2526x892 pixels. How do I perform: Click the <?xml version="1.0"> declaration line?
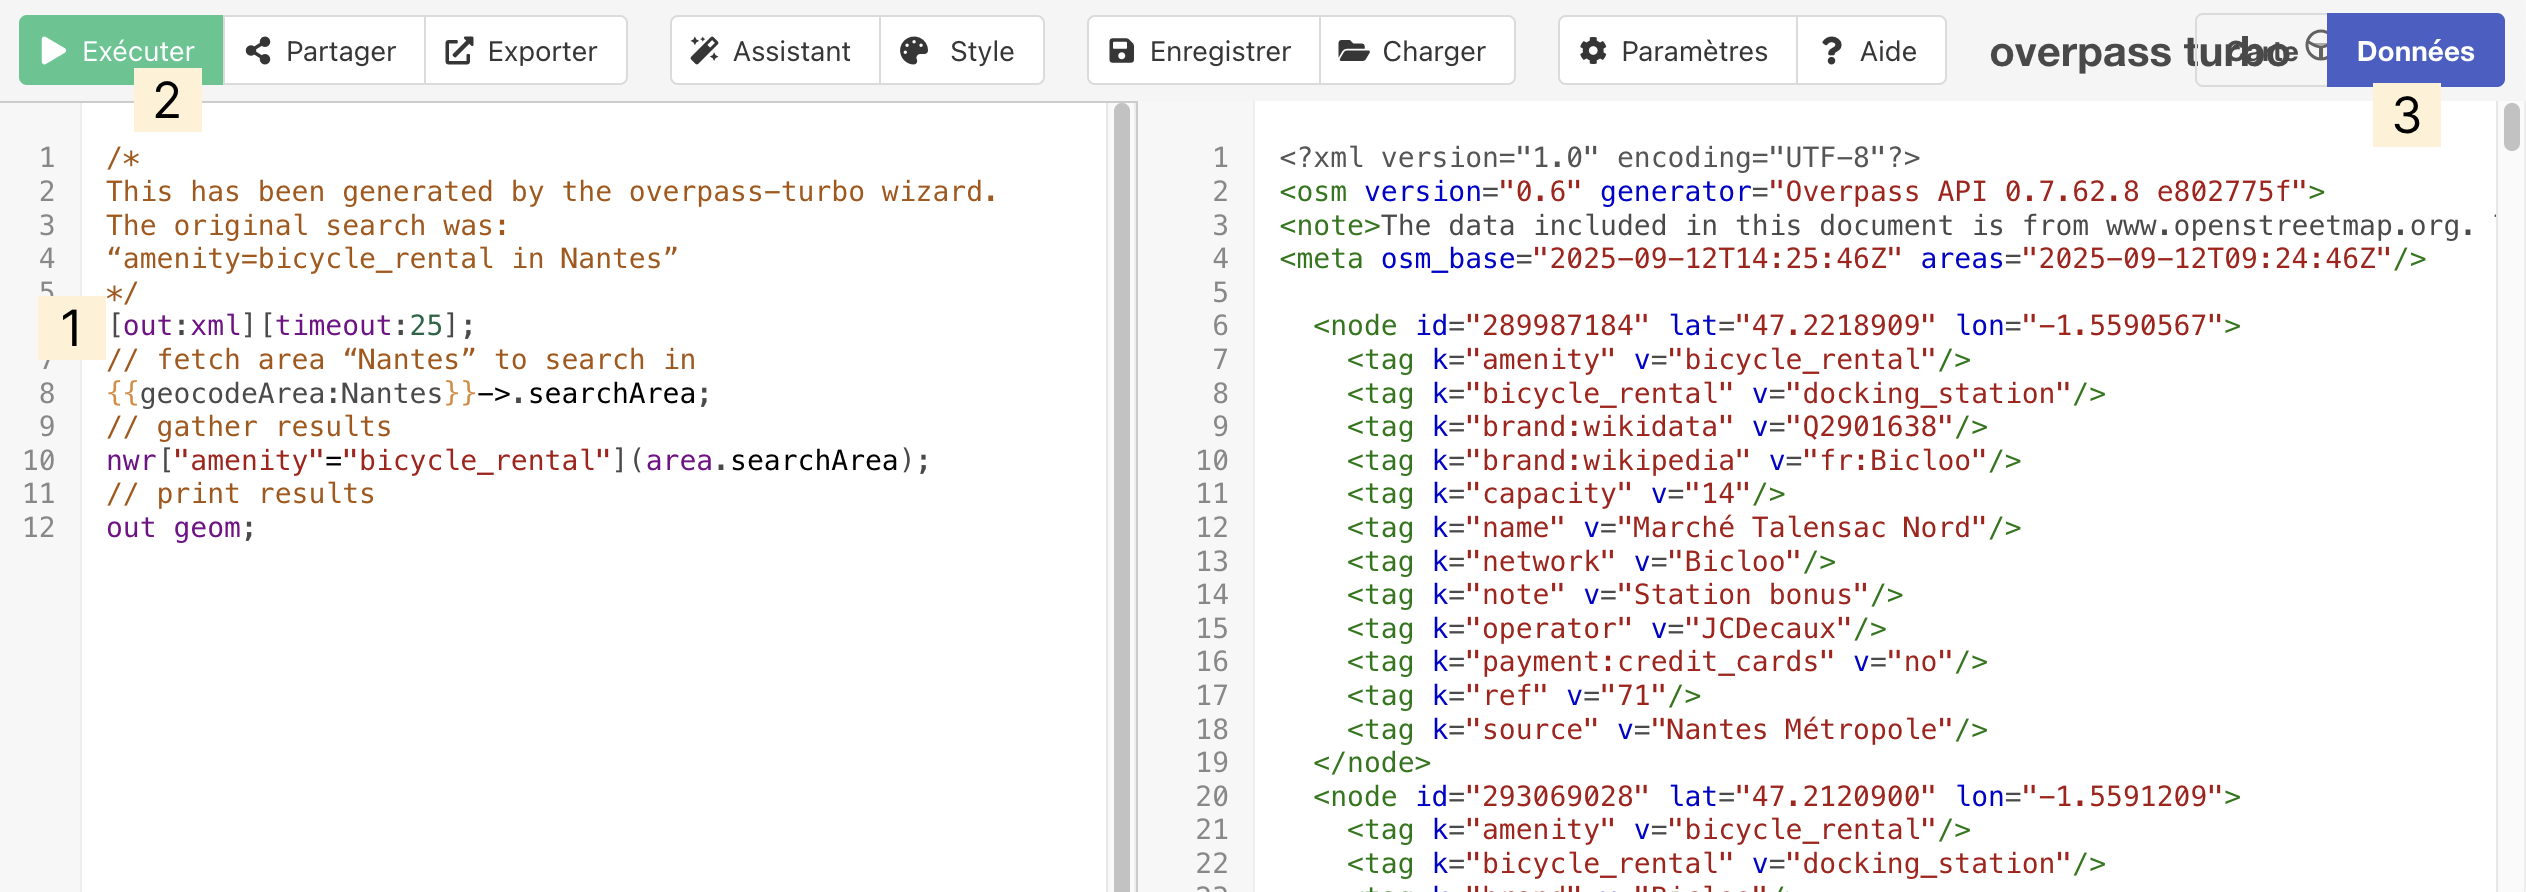coord(1600,157)
